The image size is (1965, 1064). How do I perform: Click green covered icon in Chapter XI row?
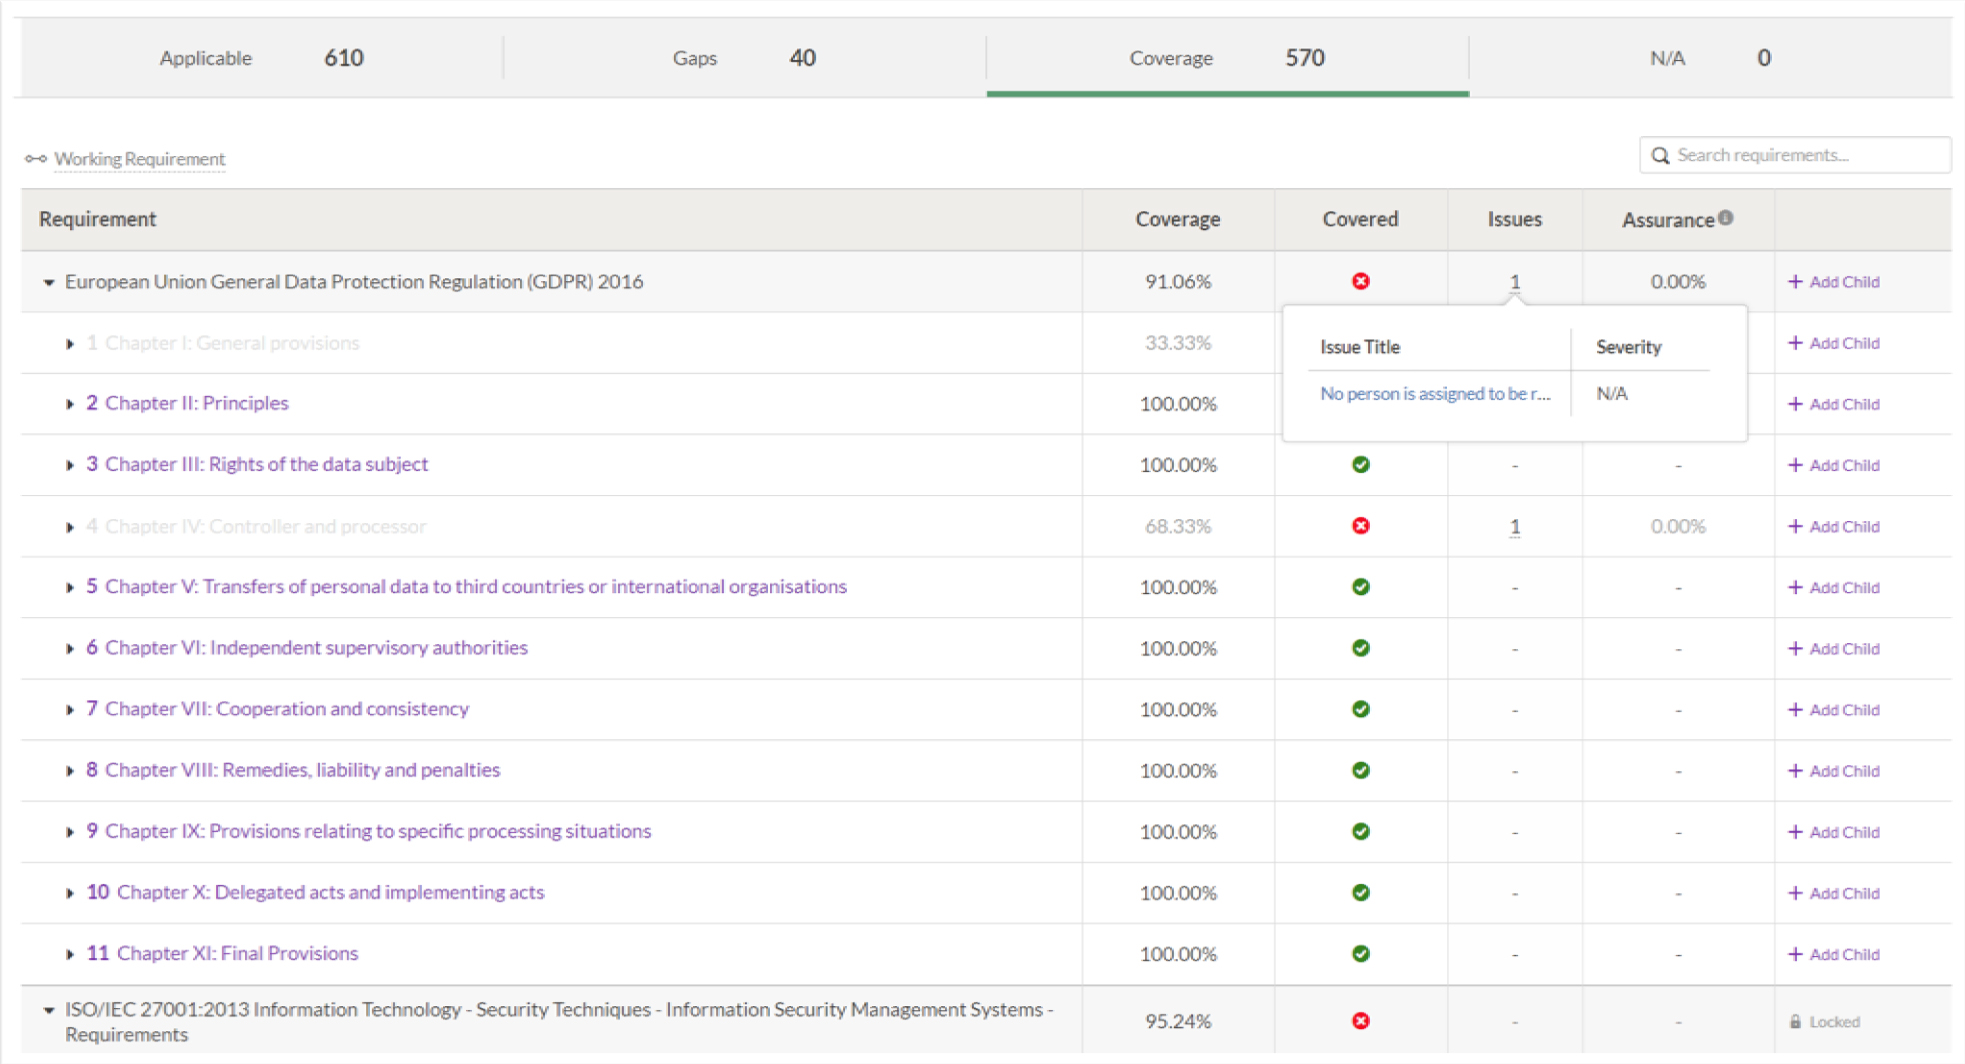tap(1360, 953)
